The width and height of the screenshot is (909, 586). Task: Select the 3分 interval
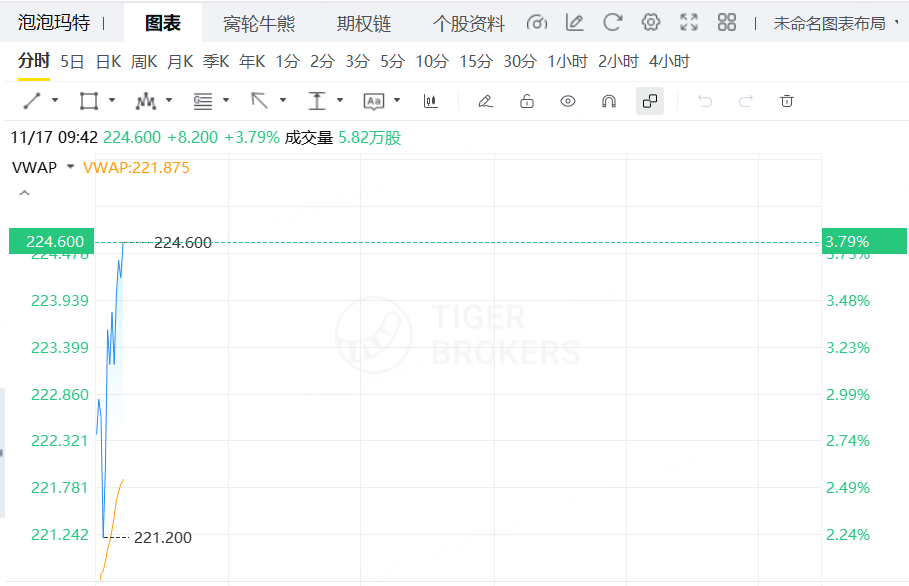pos(357,61)
